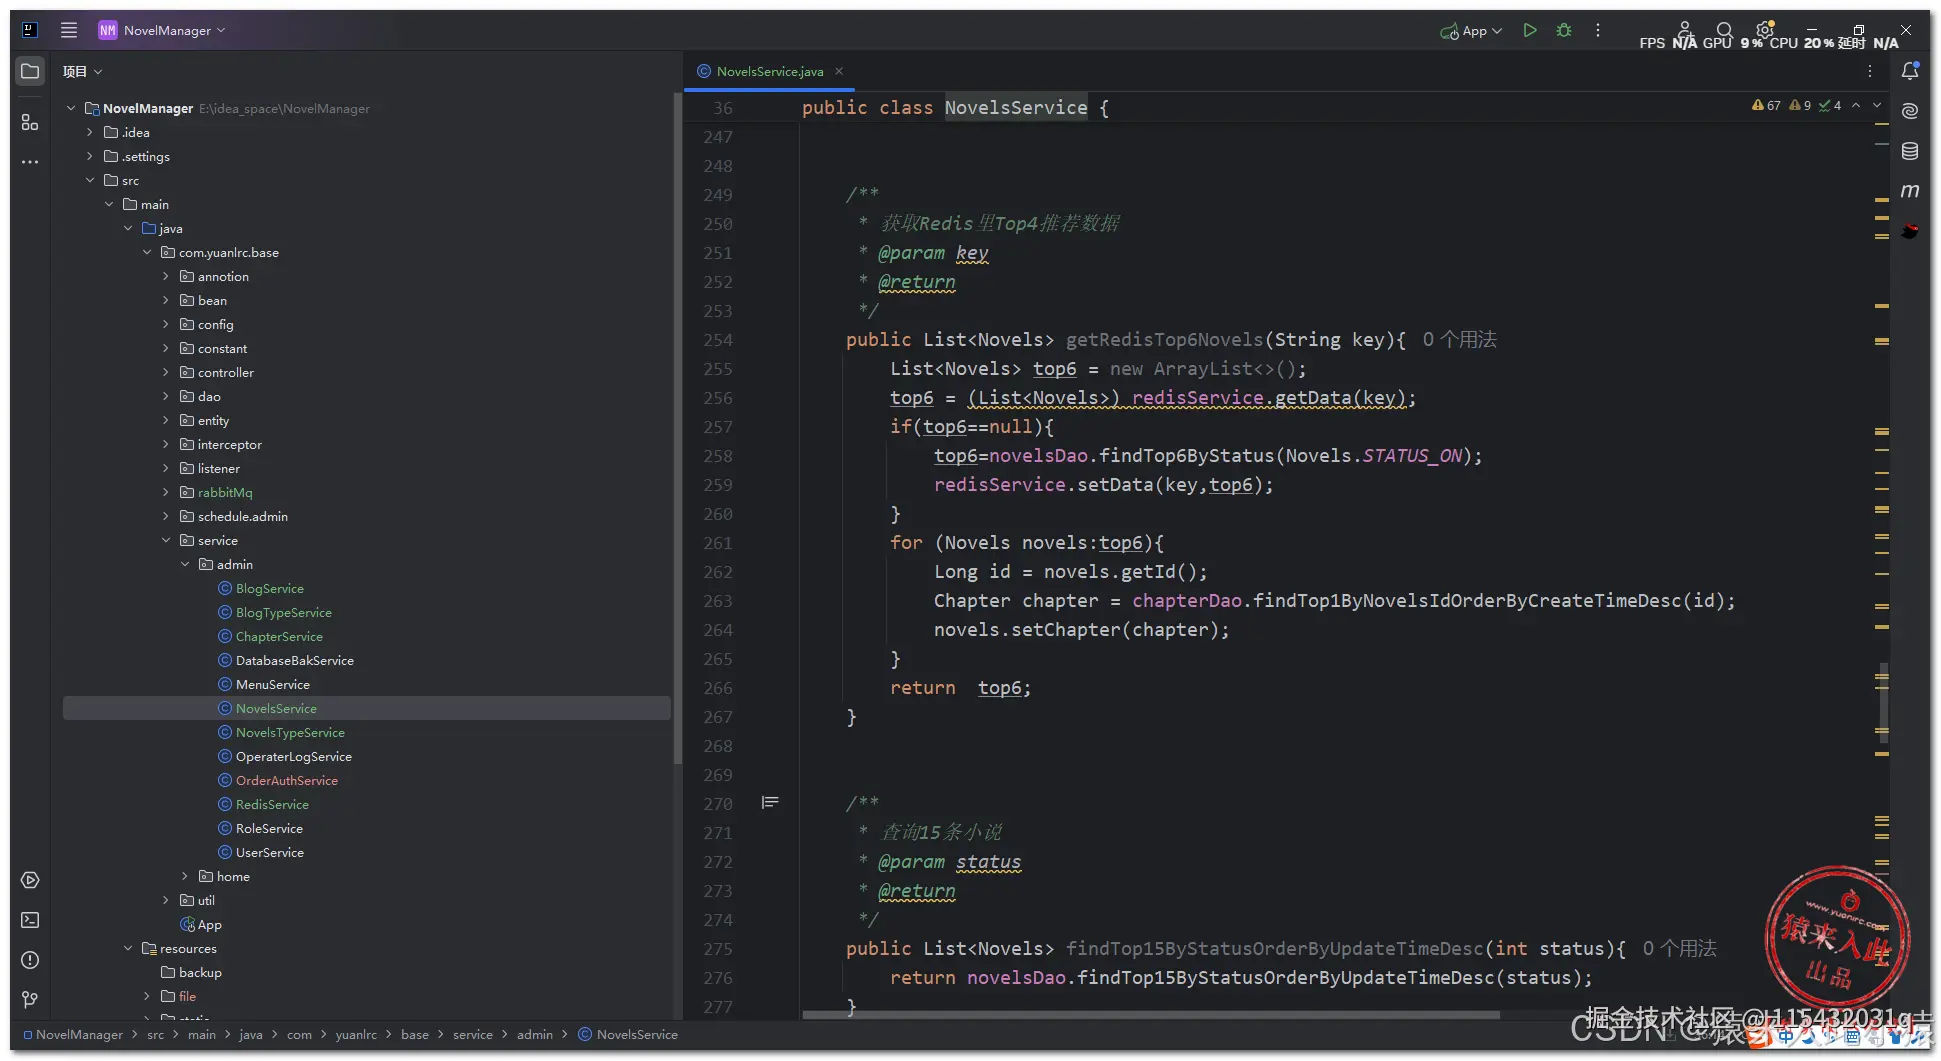Screen dimensions: 1941x1061
Task: Click the NovelsService breadcrumb
Action: (628, 1035)
